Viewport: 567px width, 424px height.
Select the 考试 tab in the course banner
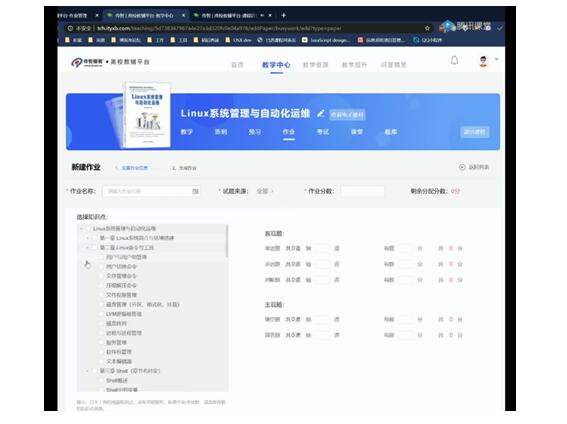coord(323,132)
